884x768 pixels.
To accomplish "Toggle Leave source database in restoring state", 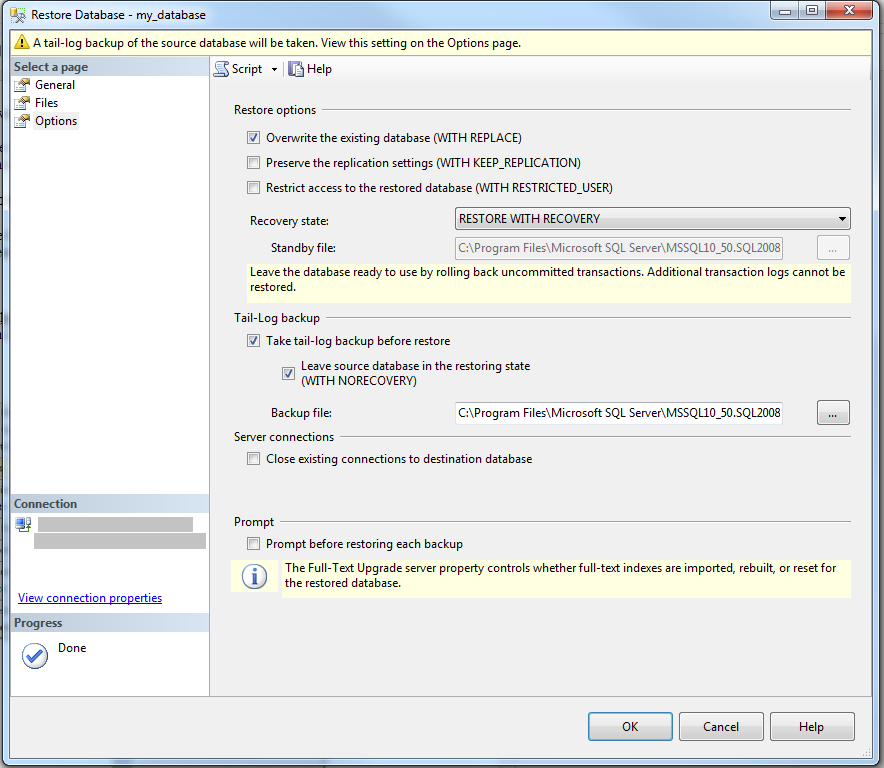I will [x=289, y=373].
